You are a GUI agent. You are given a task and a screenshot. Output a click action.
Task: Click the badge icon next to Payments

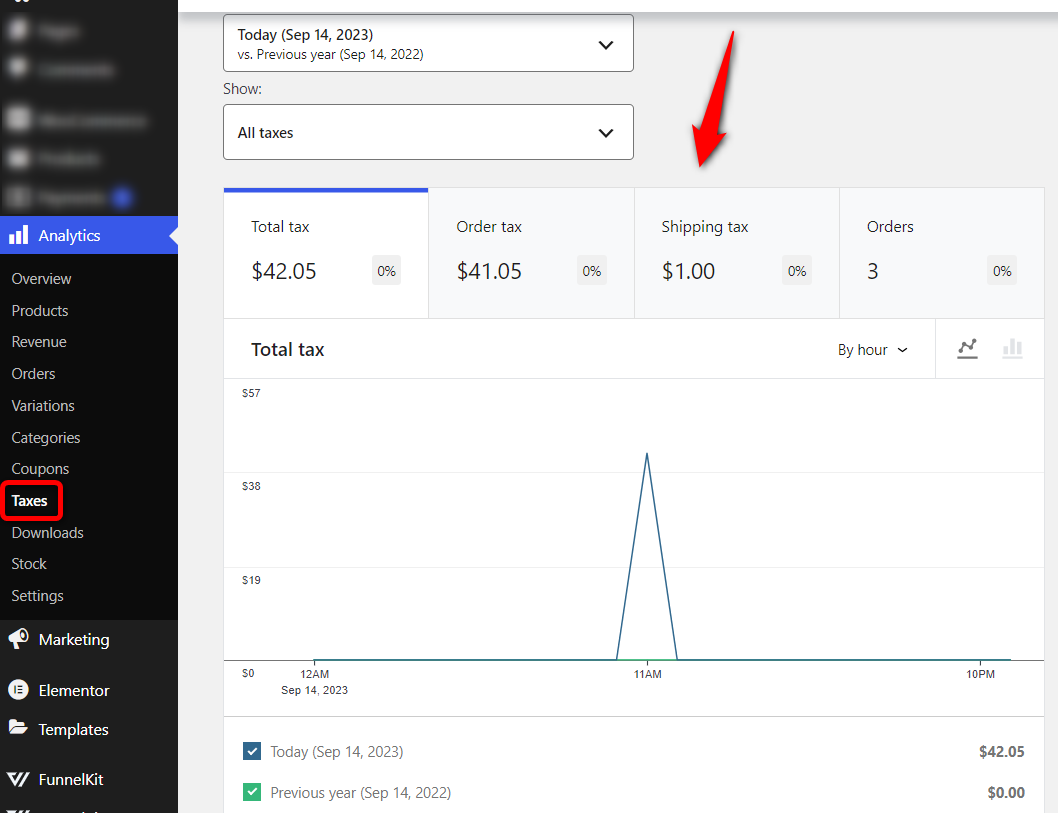(120, 197)
